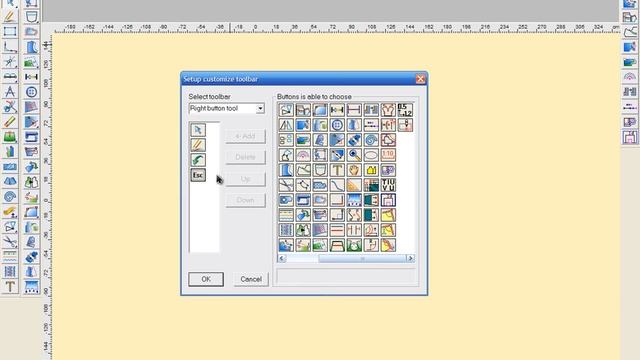Click the empty description field beside Cancel
This screenshot has height=360, width=640.
tap(346, 276)
